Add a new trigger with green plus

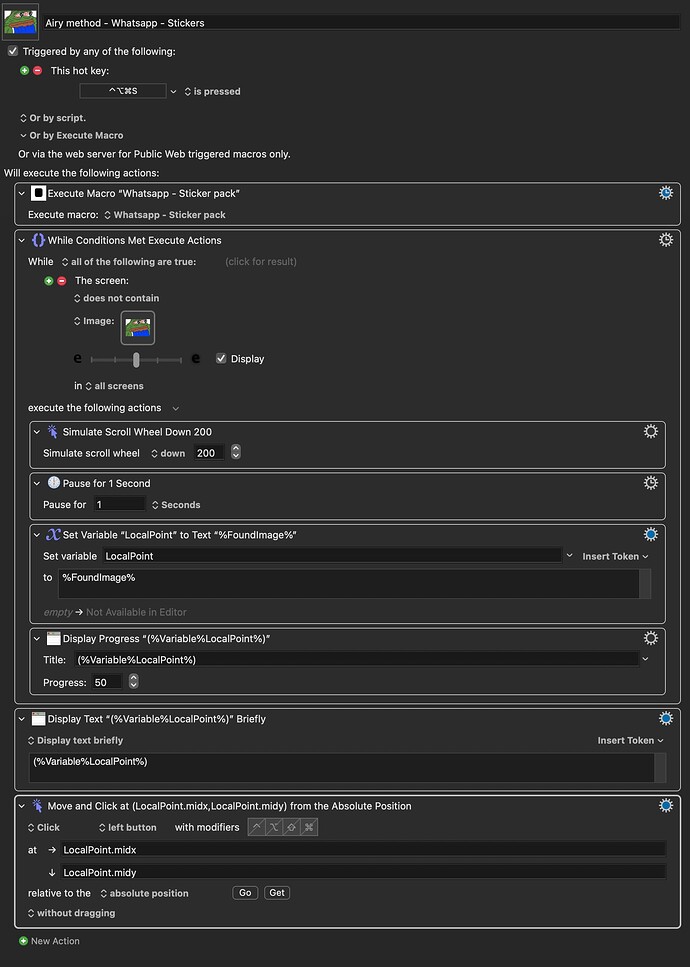pyautogui.click(x=25, y=71)
